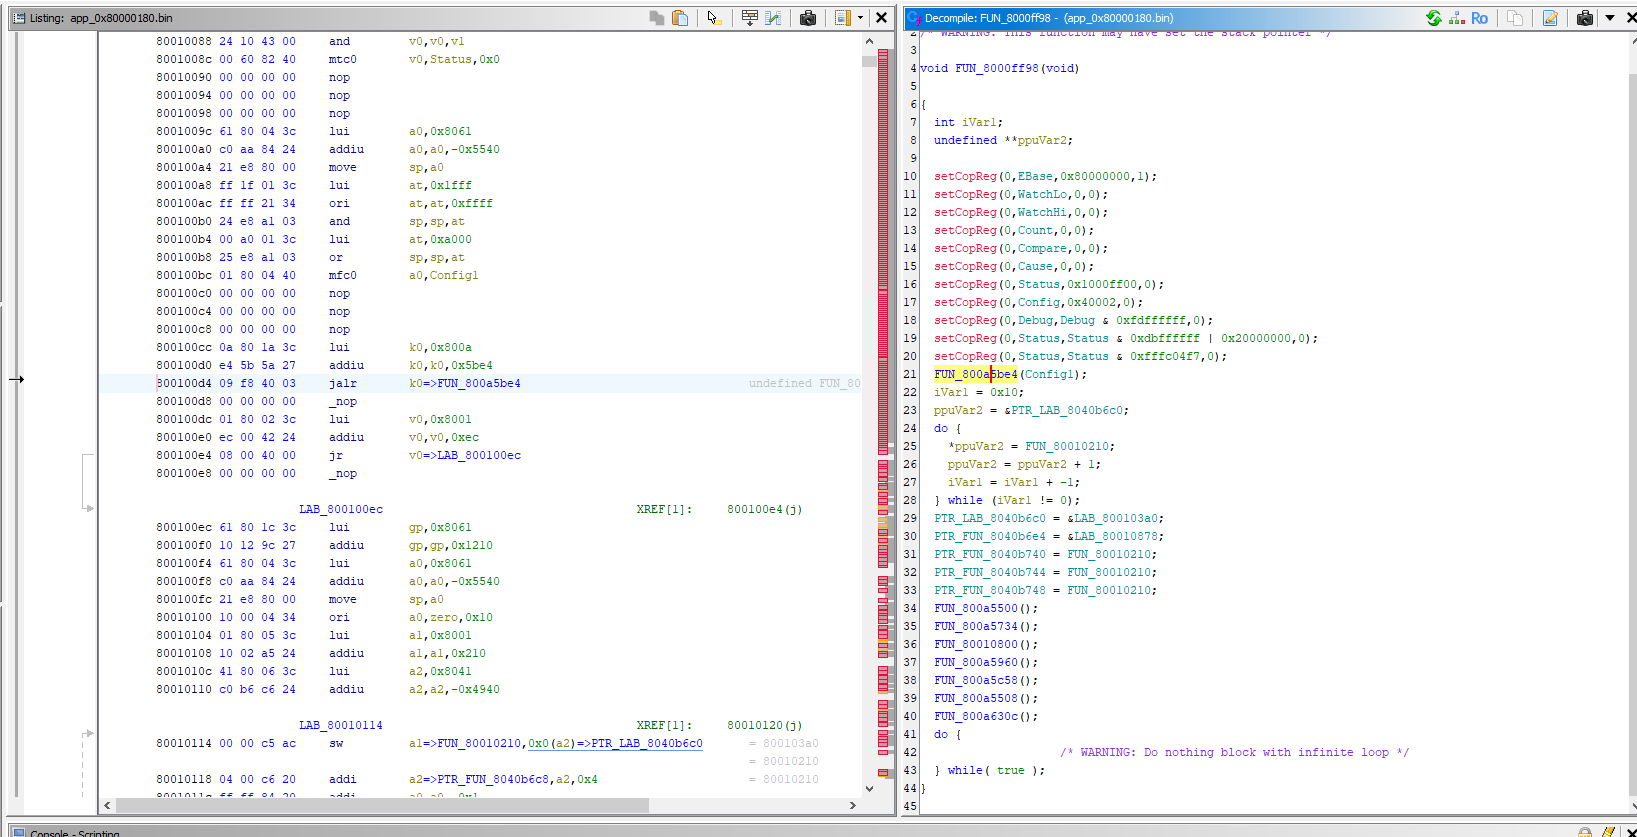This screenshot has width=1637, height=837.
Task: Click the FUN_800a5be4 label in the jalr line
Action: (x=478, y=383)
